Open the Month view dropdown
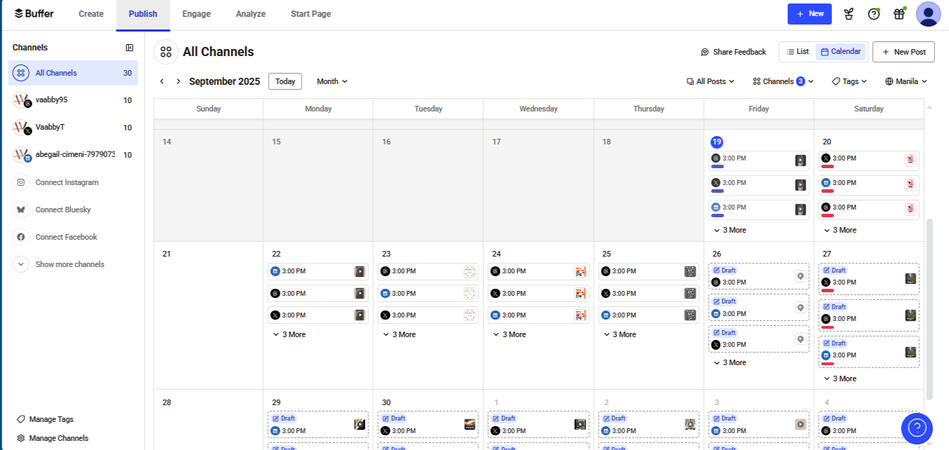 [332, 81]
